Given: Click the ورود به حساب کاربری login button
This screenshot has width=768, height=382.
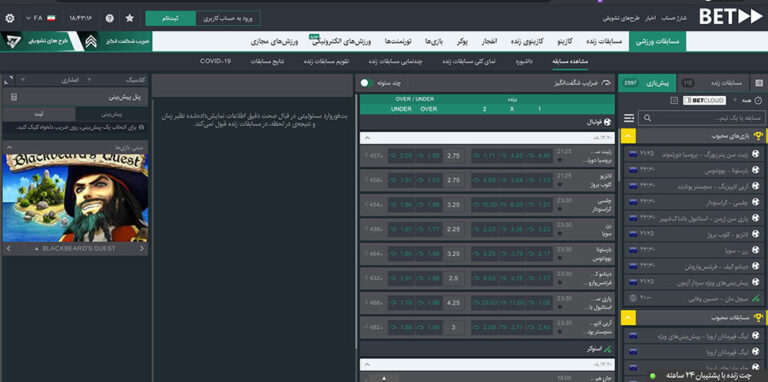Looking at the screenshot, I should point(228,18).
